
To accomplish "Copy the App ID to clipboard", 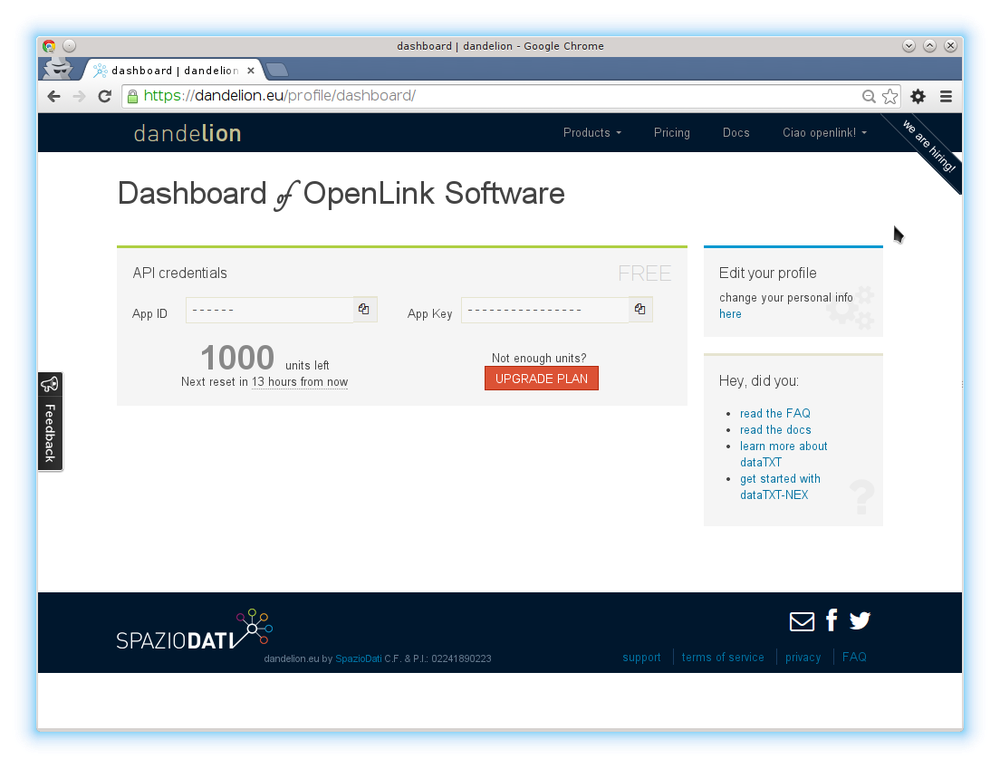I will 364,309.
